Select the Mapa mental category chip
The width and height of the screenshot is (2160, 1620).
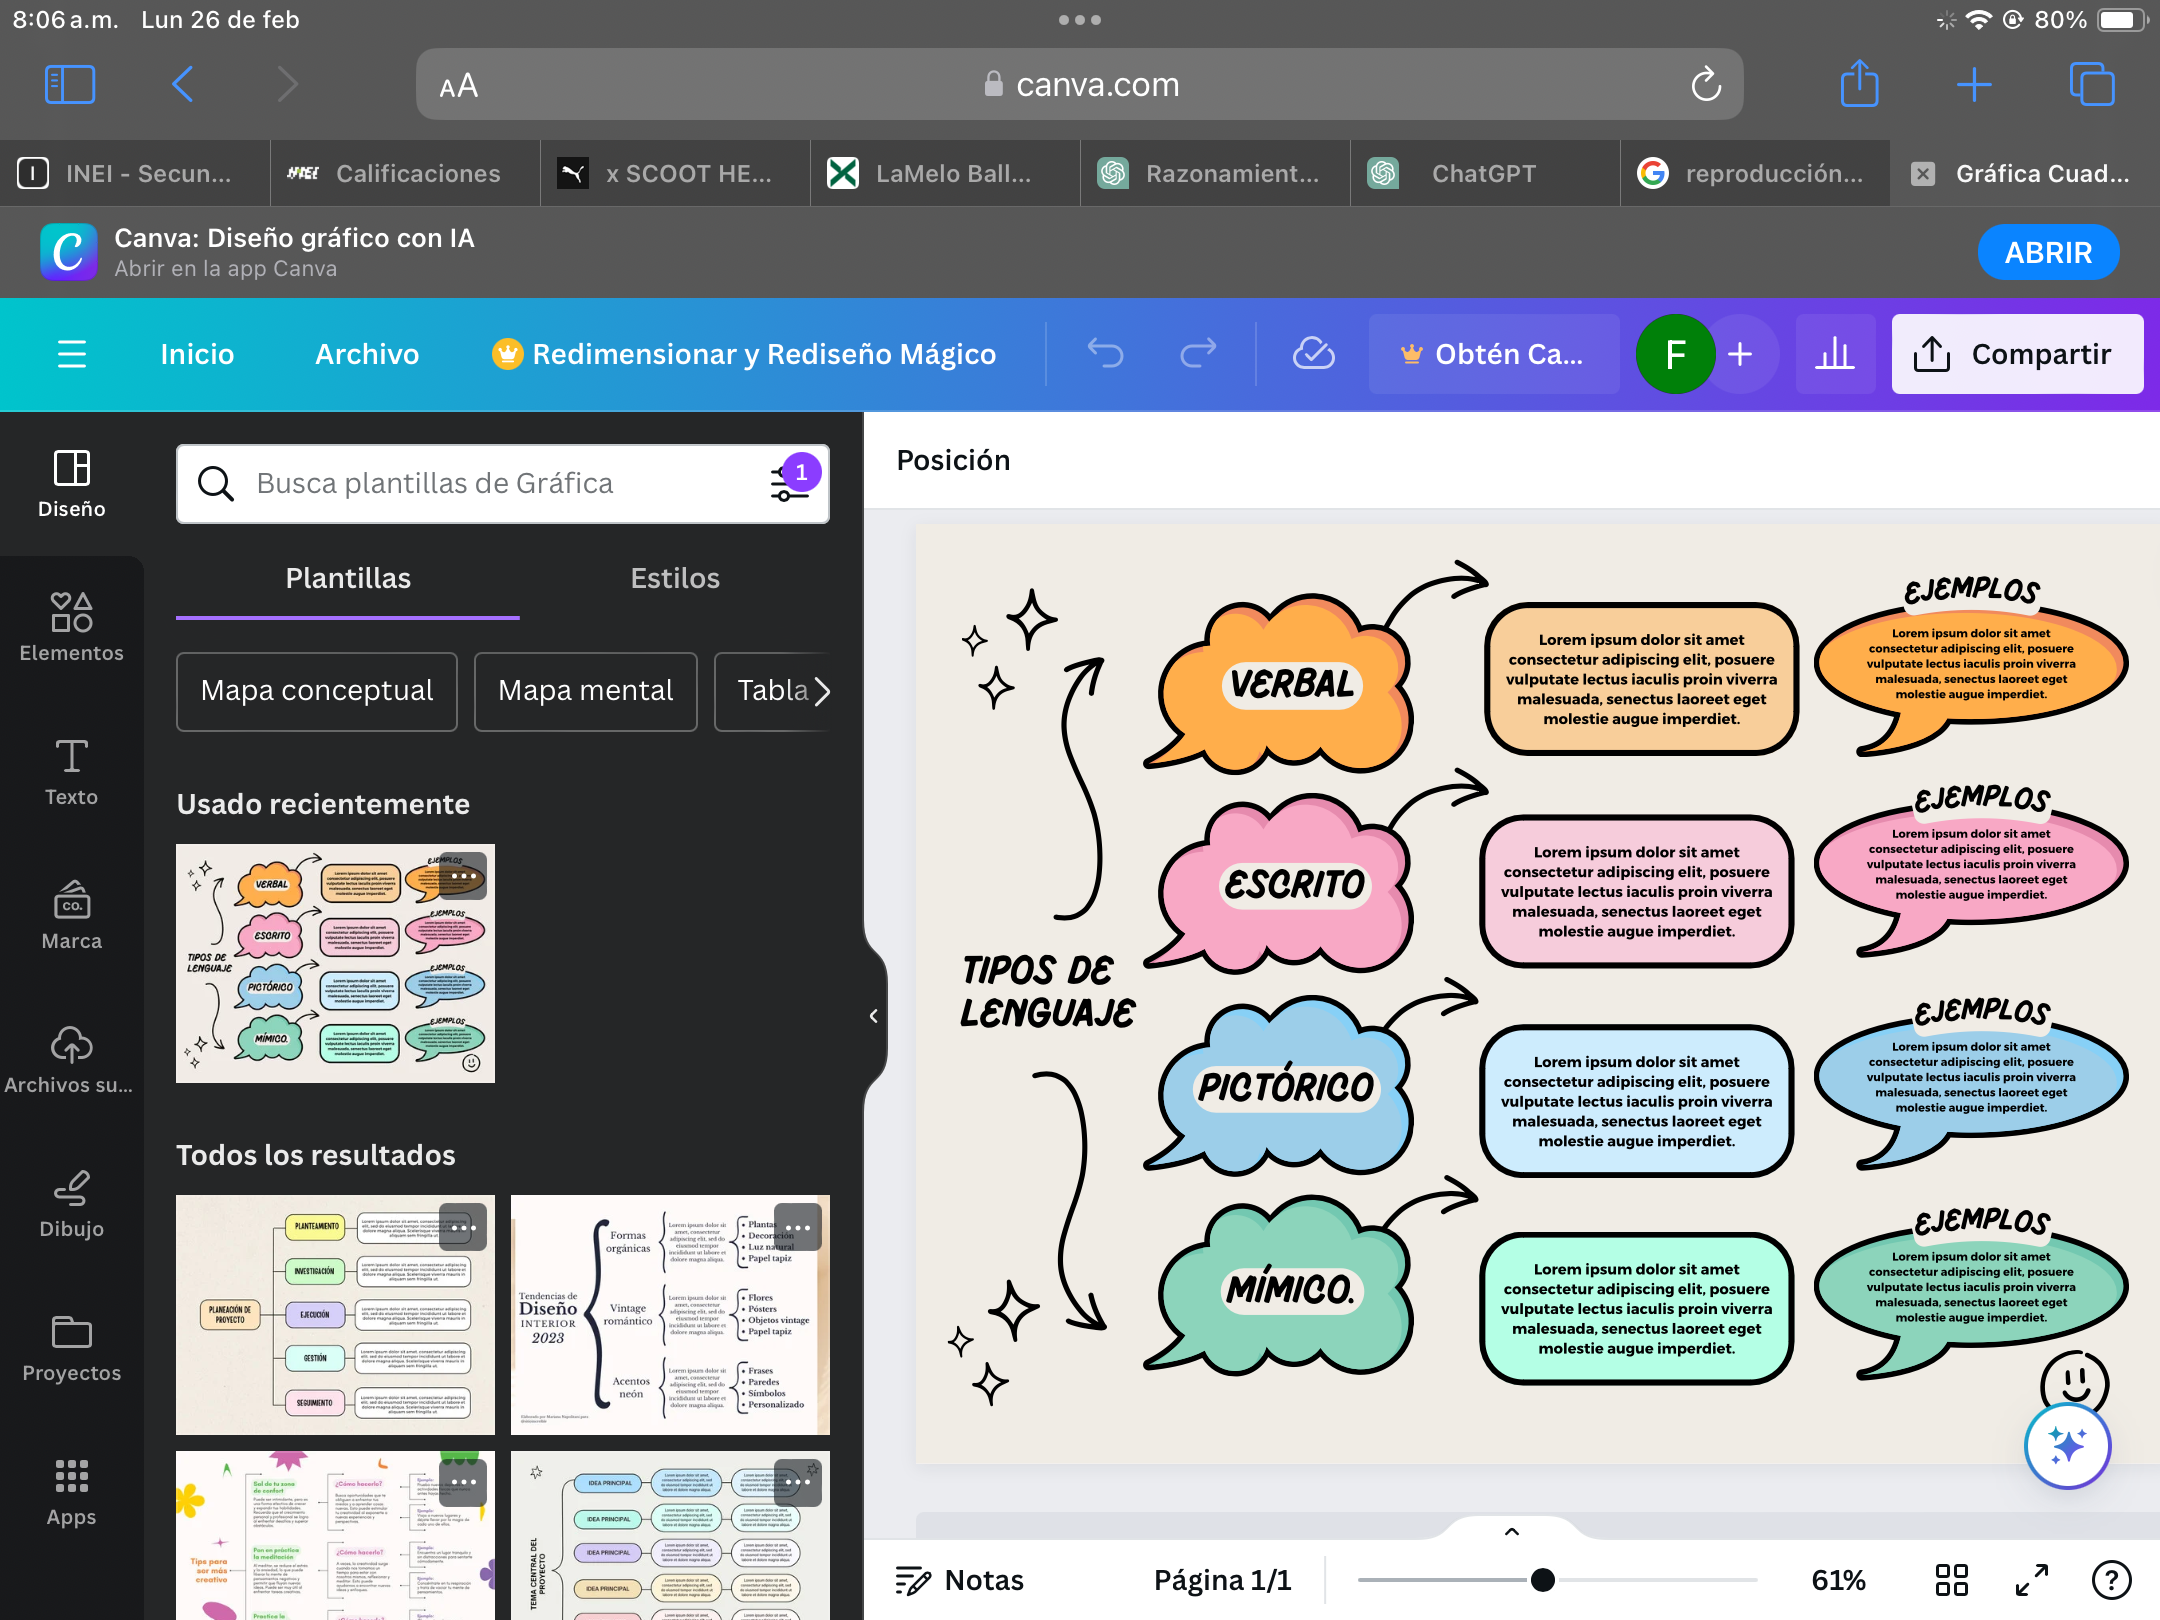pos(585,690)
